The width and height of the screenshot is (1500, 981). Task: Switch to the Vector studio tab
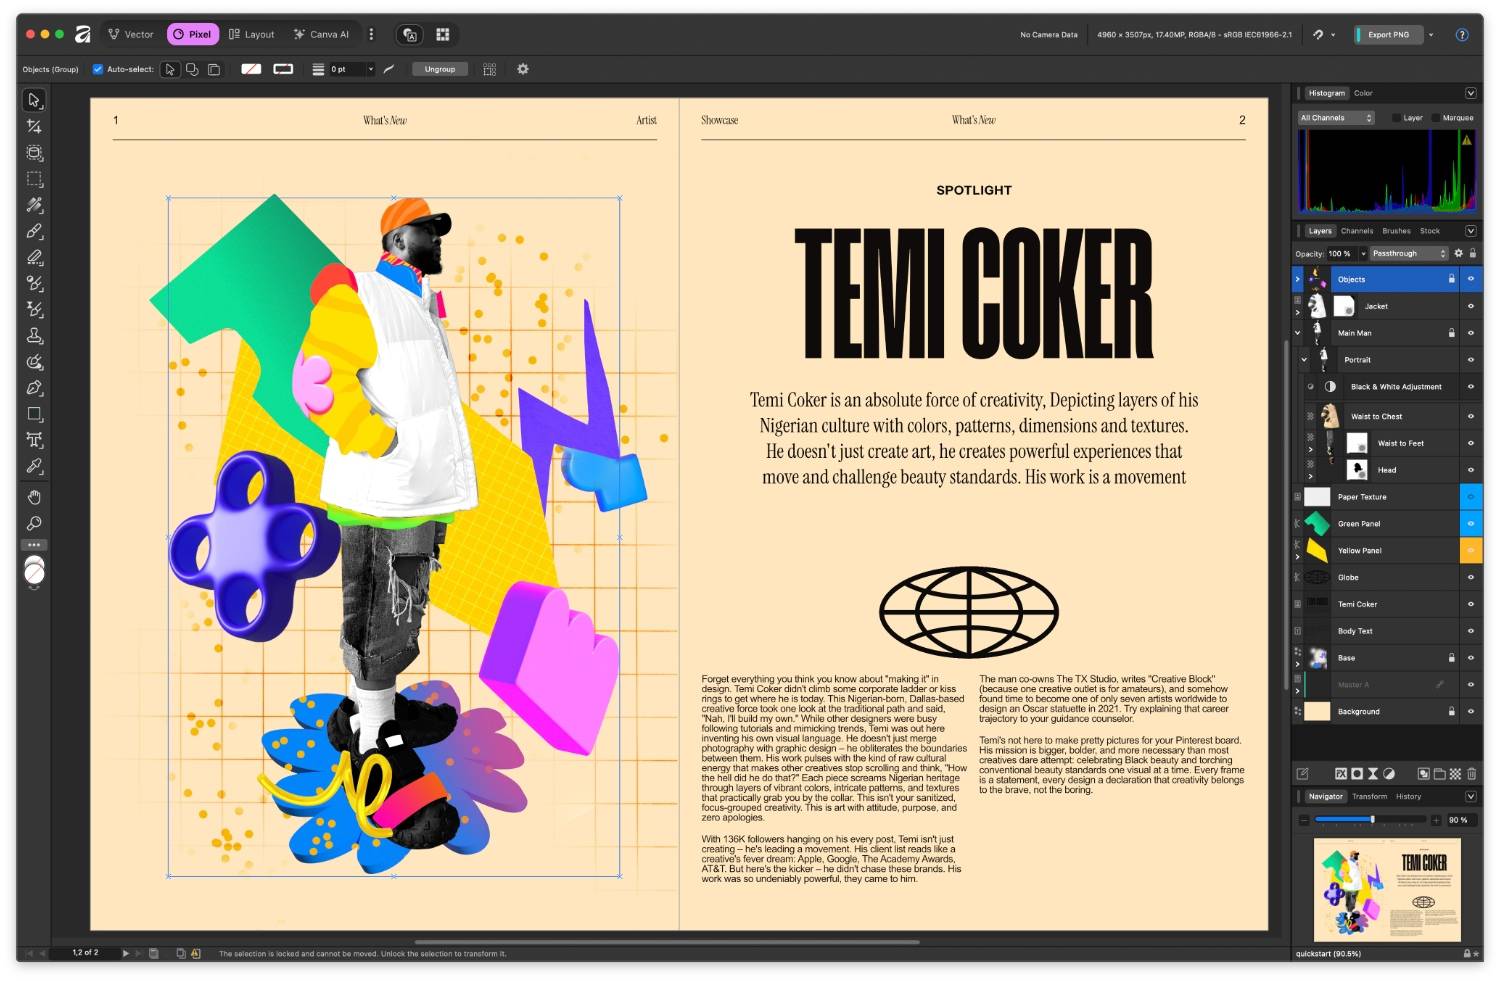131,34
